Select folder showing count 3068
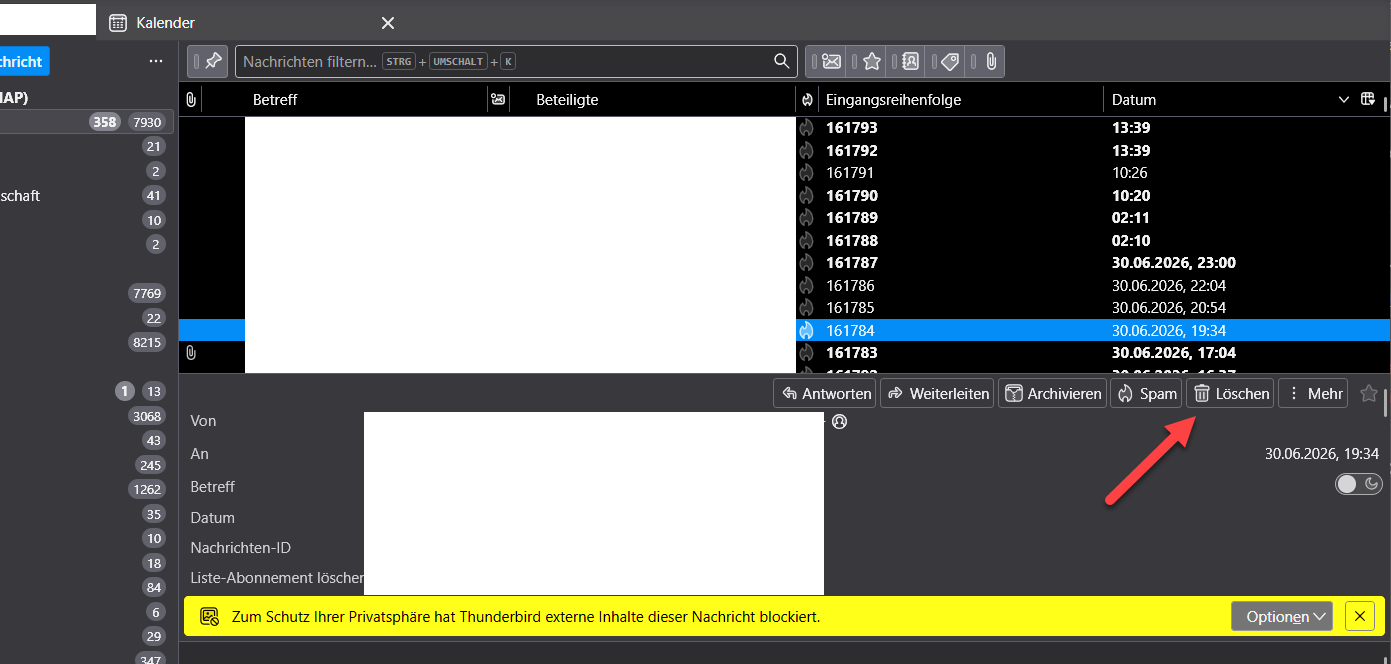Viewport: 1391px width, 664px height. tap(87, 416)
